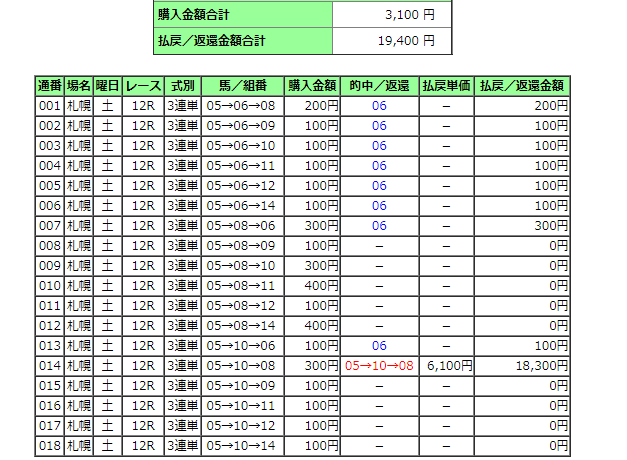627x460 pixels.
Task: Click the blue 06 link in row 001
Action: pyautogui.click(x=379, y=105)
